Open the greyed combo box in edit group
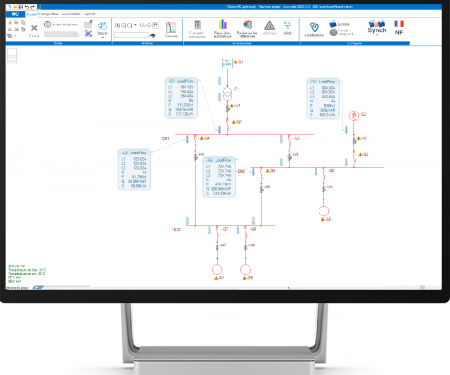Viewport: 450px width, 375px height. tap(61, 34)
